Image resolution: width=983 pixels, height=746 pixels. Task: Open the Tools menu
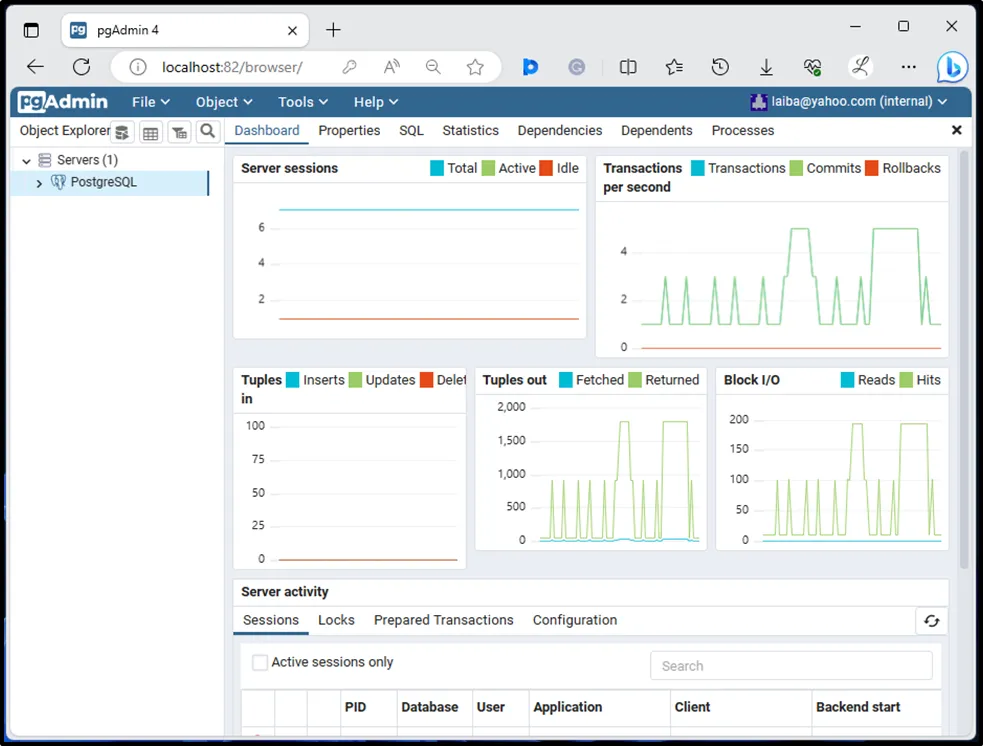pos(303,102)
